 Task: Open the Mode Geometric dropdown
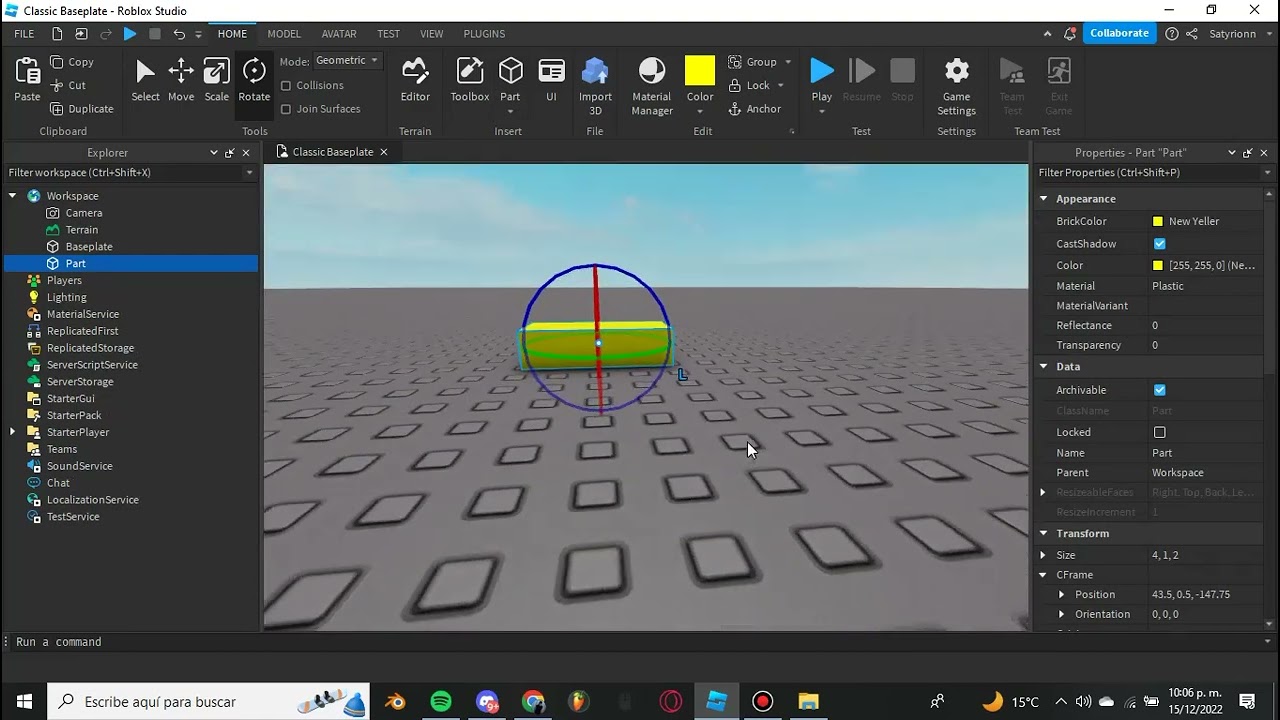(x=347, y=61)
